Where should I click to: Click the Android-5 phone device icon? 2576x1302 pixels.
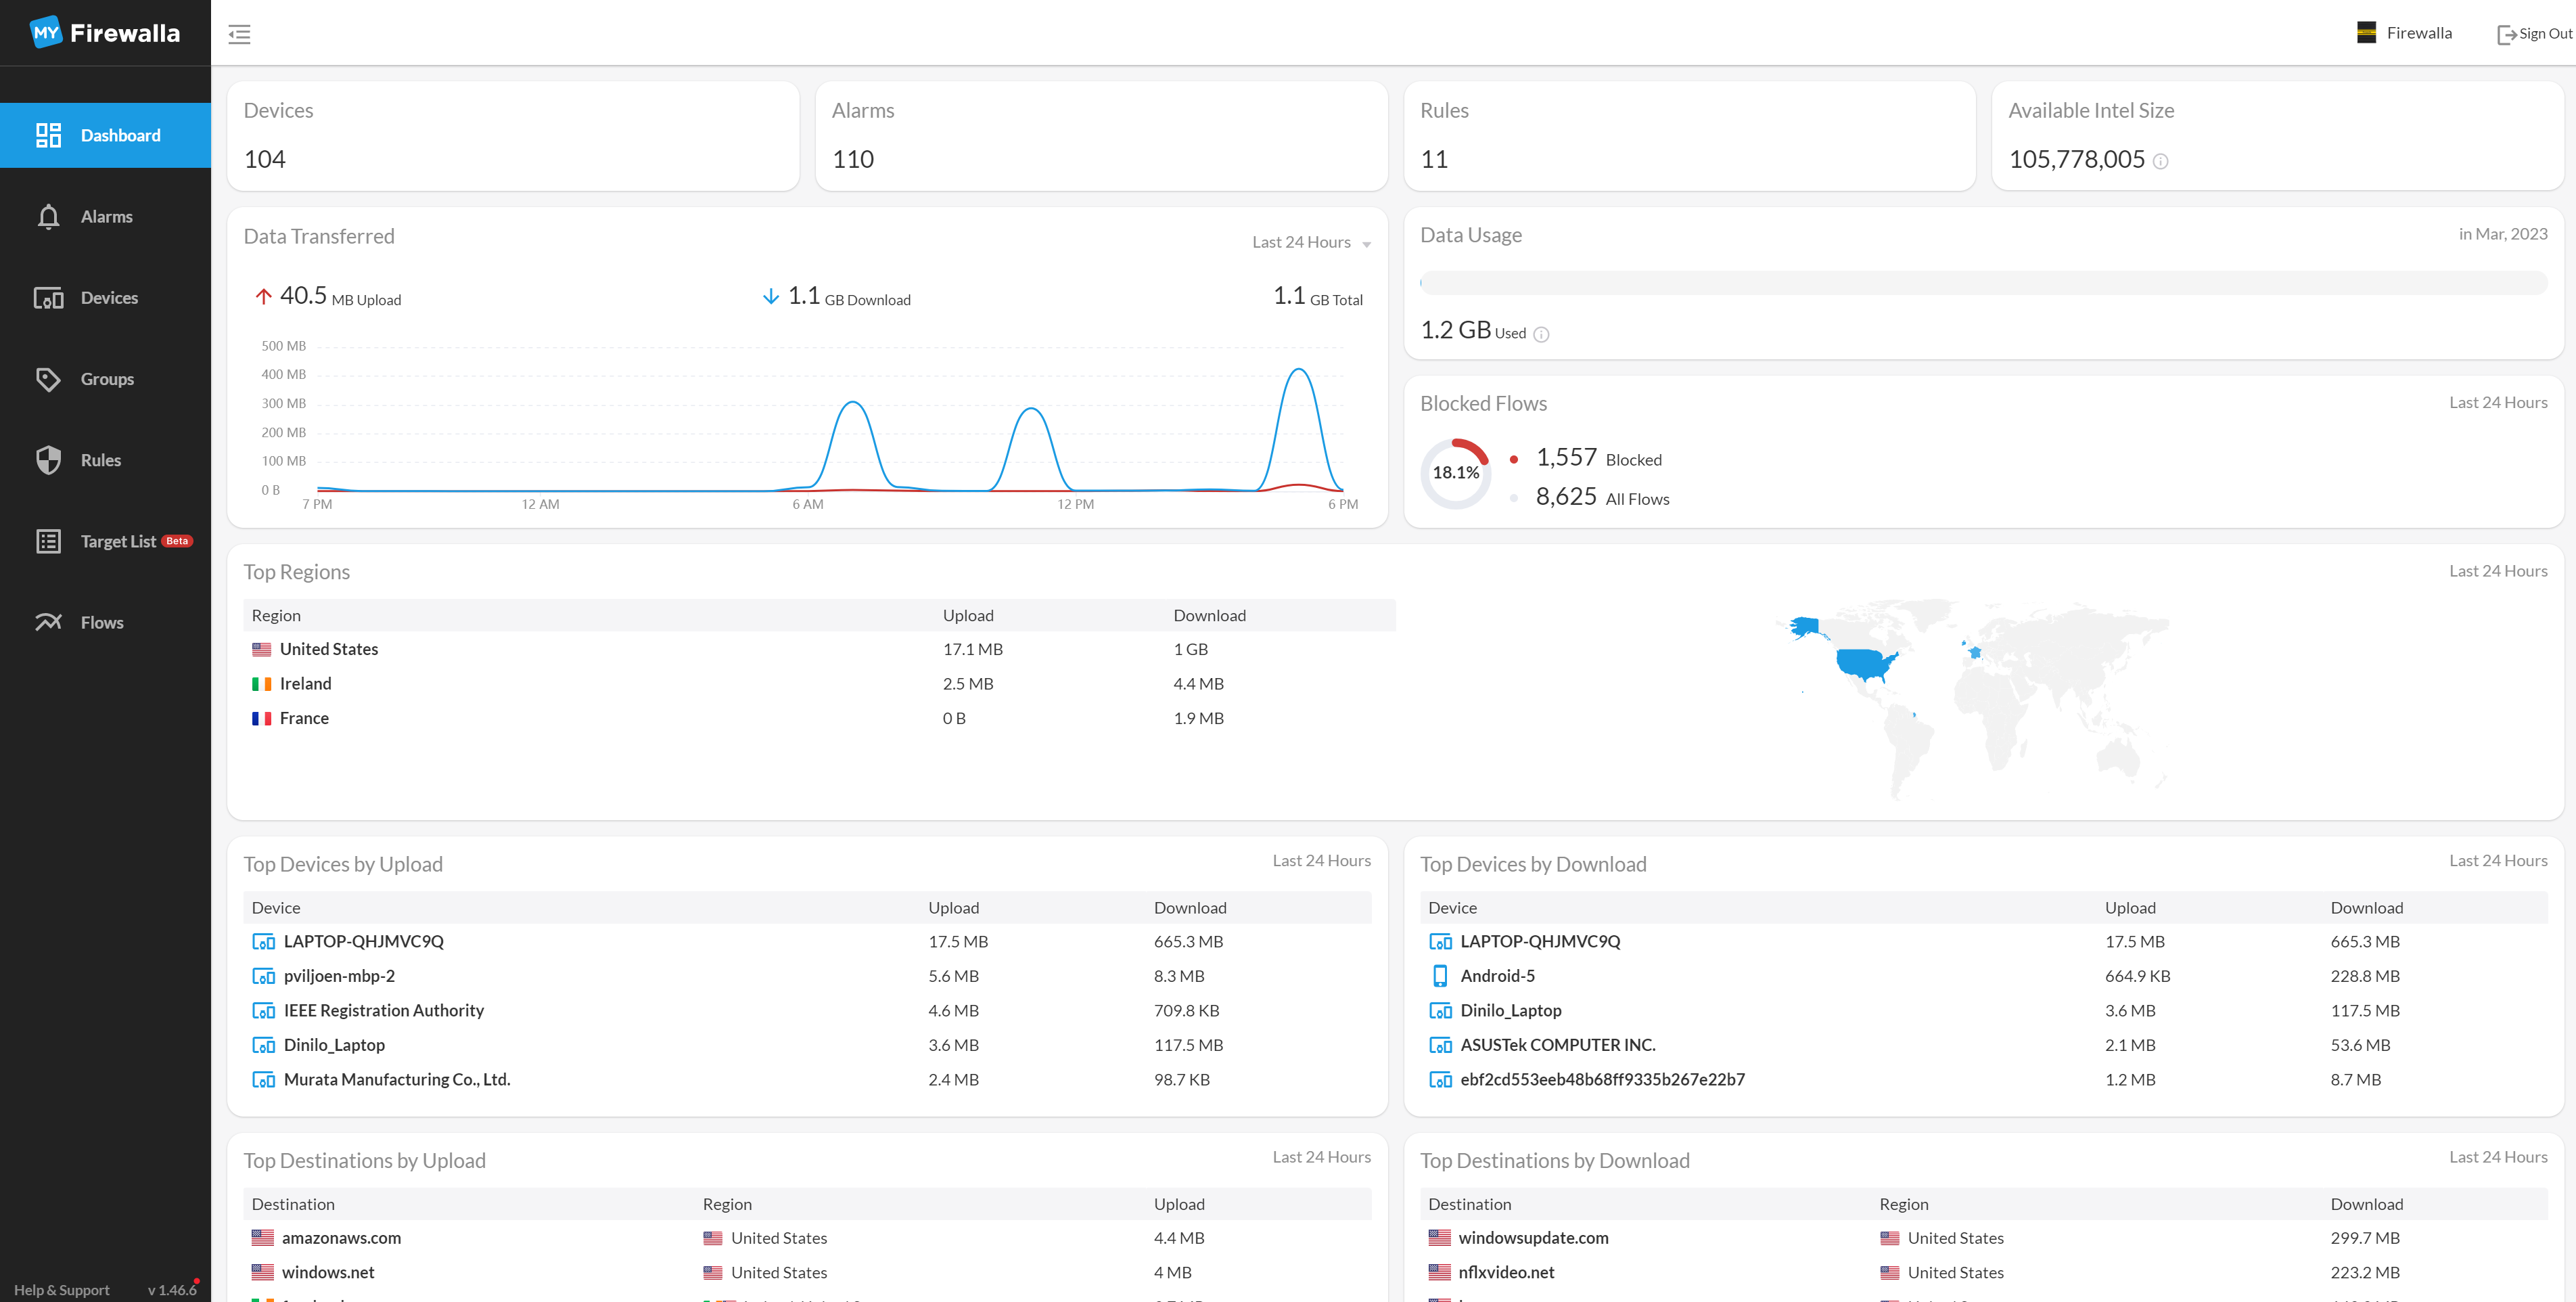(x=1440, y=976)
